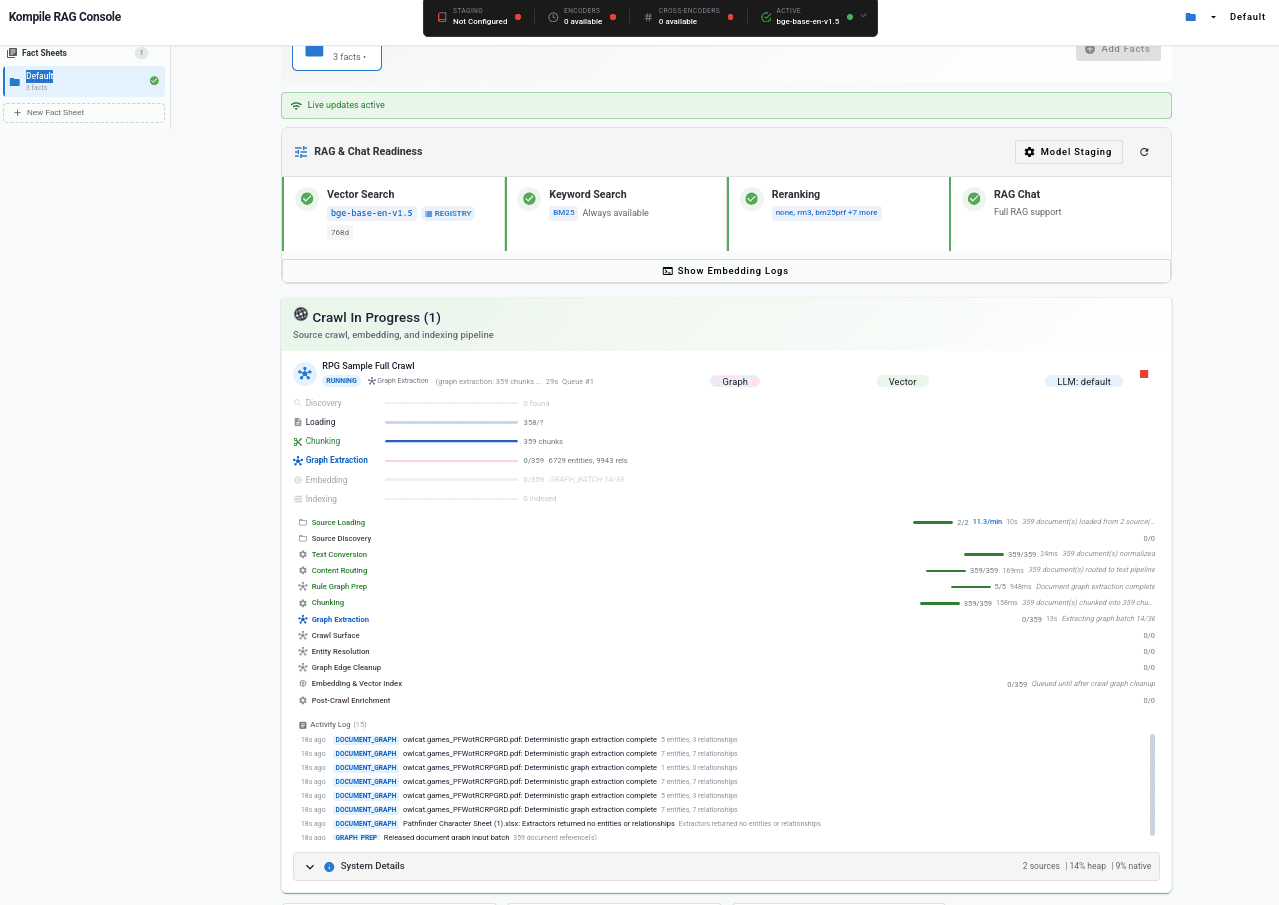Click the LLM: default pill
Viewport: 1279px width, 905px height.
[1084, 382]
